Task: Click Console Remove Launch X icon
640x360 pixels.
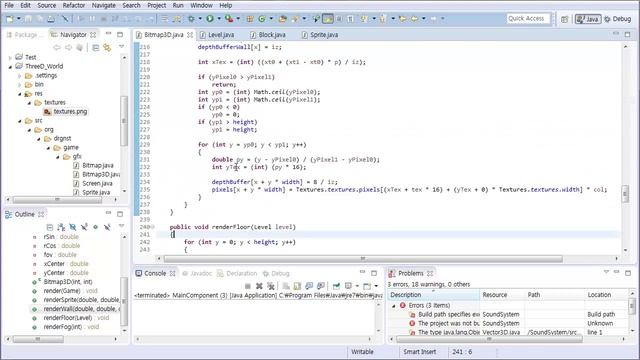Action: [x=259, y=286]
